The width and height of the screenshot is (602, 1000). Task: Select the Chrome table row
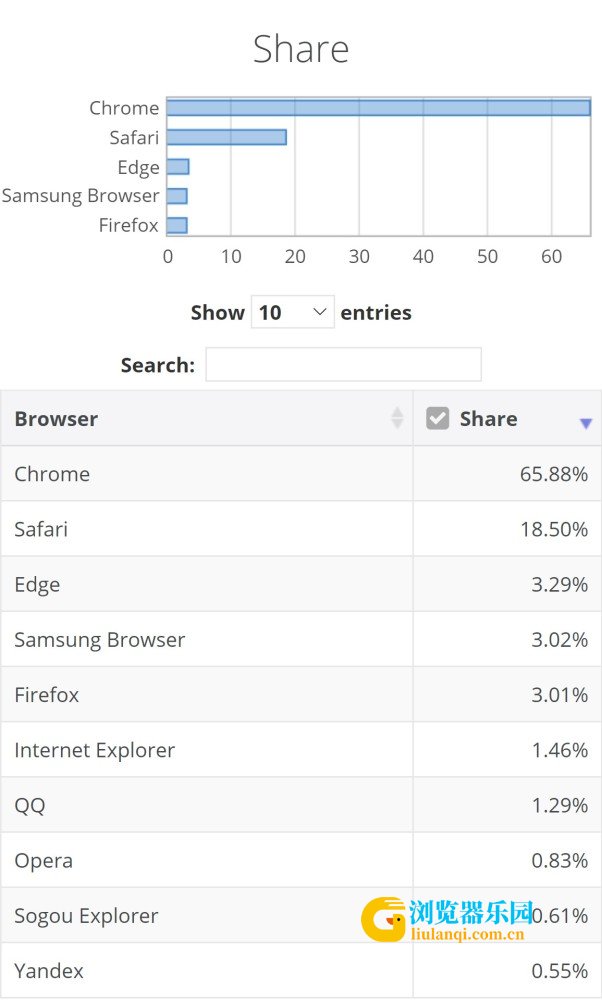pyautogui.click(x=301, y=474)
